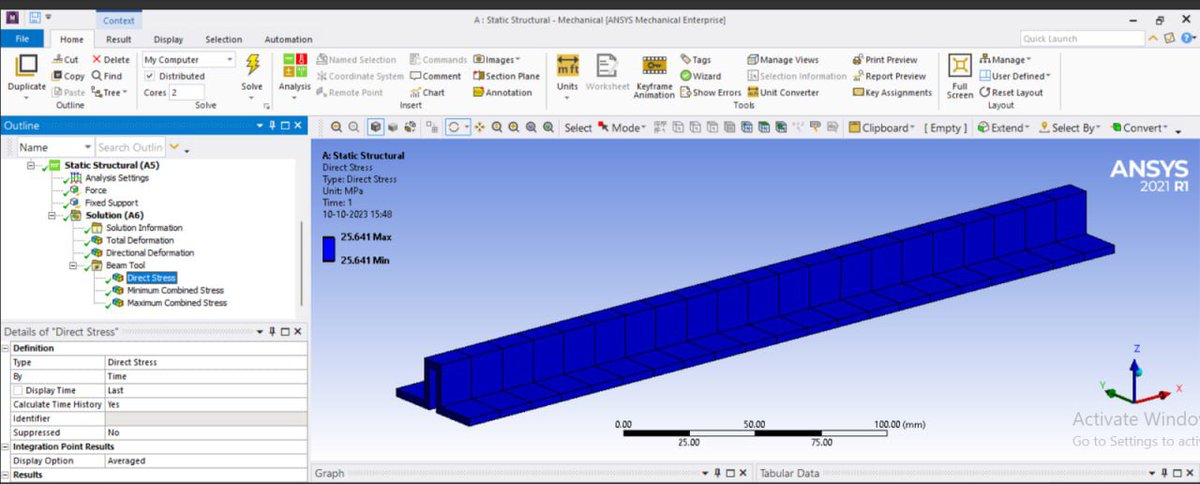
Task: Collapse the Integration Point Results section
Action: point(6,446)
